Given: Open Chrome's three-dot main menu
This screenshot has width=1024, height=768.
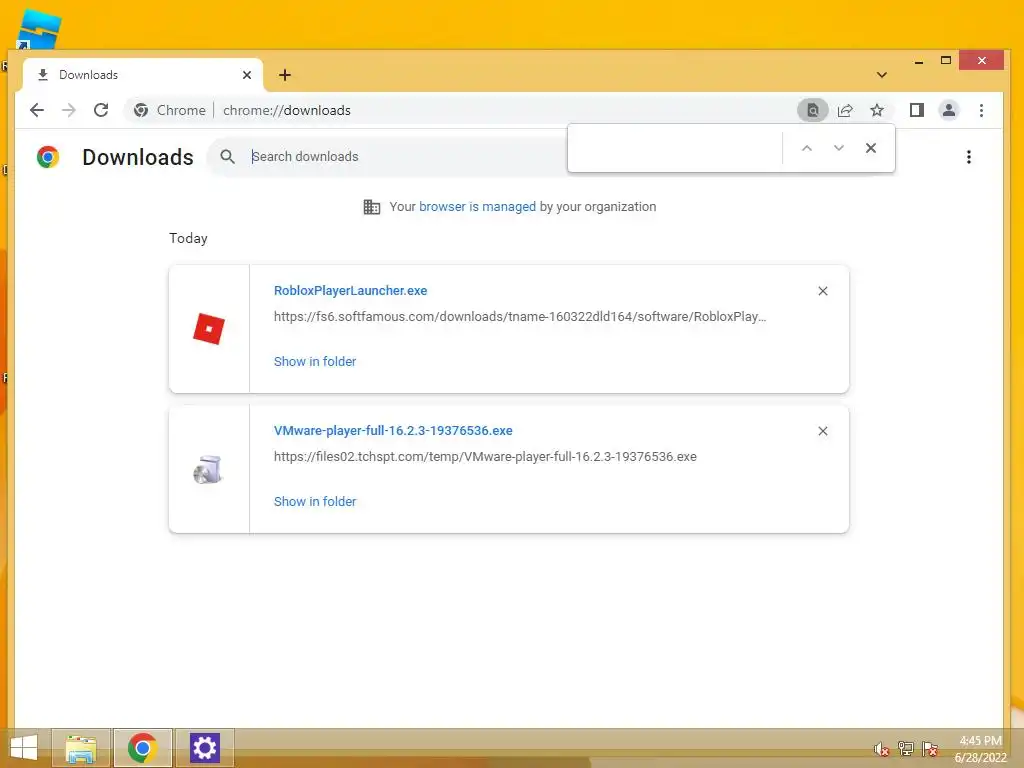Looking at the screenshot, I should (x=981, y=110).
